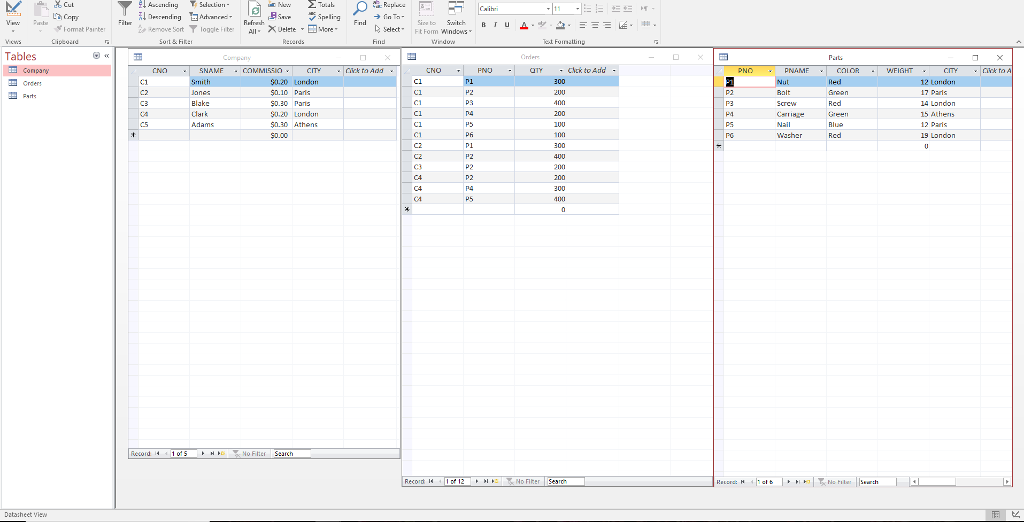This screenshot has height=522, width=1024.
Task: Click Save record in Records group
Action: click(x=280, y=17)
